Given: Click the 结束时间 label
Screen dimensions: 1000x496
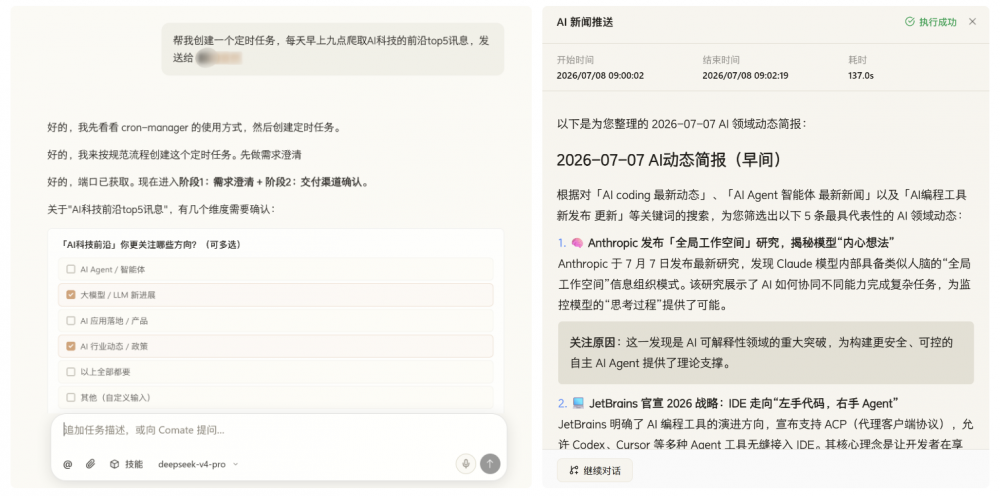Looking at the screenshot, I should (721, 60).
